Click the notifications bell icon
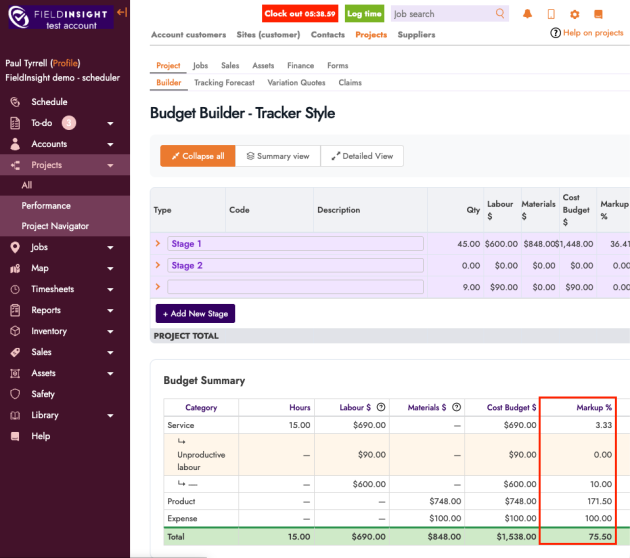The height and width of the screenshot is (558, 630). click(527, 14)
